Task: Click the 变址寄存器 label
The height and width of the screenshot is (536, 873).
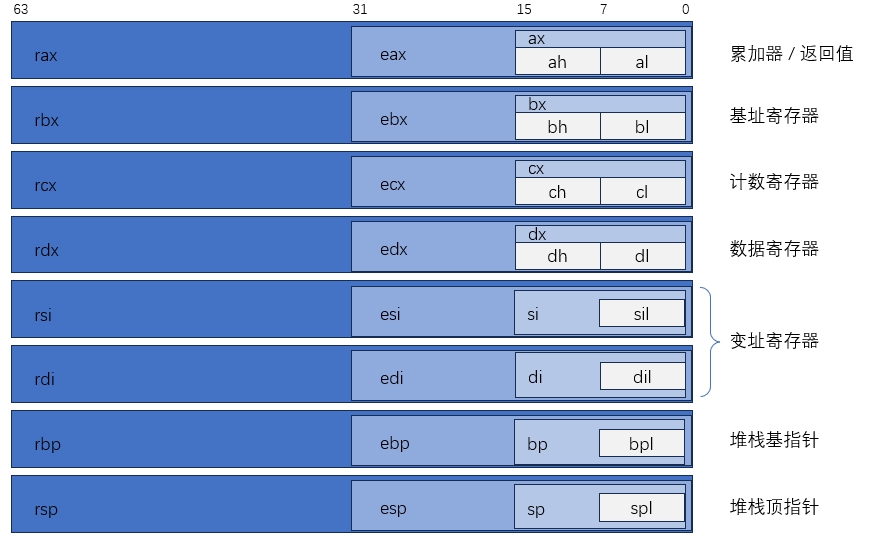Action: [x=774, y=341]
